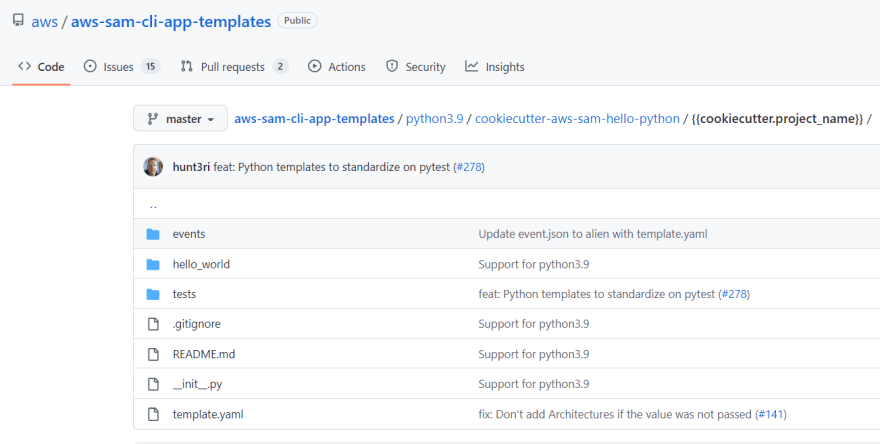Open commit 'Update event.json to alien with template.yaml'
880x444 pixels.
[x=593, y=234]
